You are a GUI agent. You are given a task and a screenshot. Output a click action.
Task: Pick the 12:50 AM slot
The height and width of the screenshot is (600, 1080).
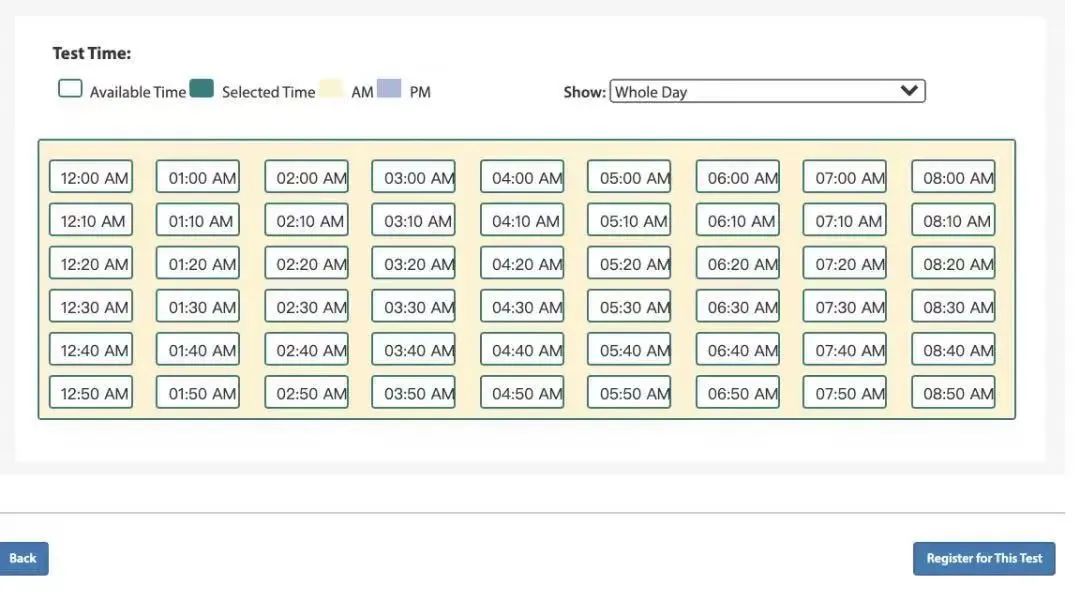91,393
